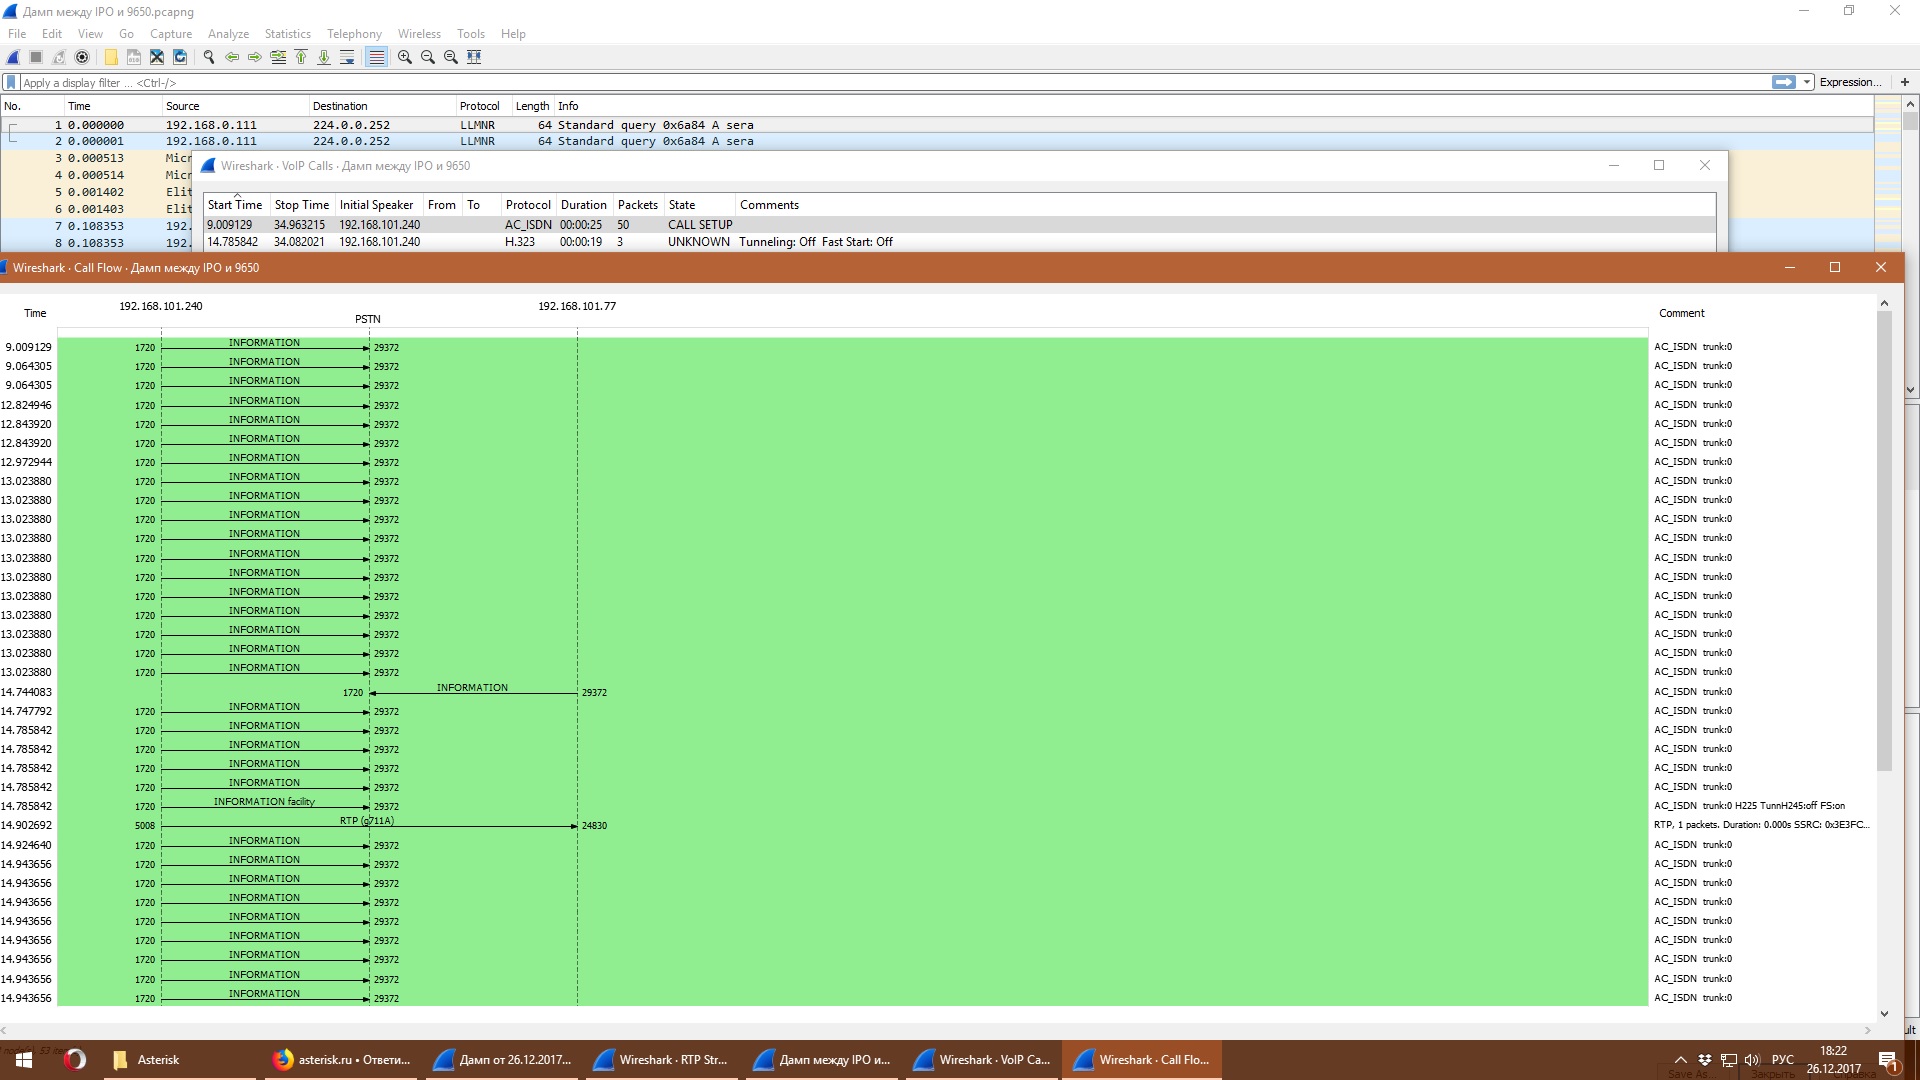Open capture options gear icon

[x=82, y=57]
